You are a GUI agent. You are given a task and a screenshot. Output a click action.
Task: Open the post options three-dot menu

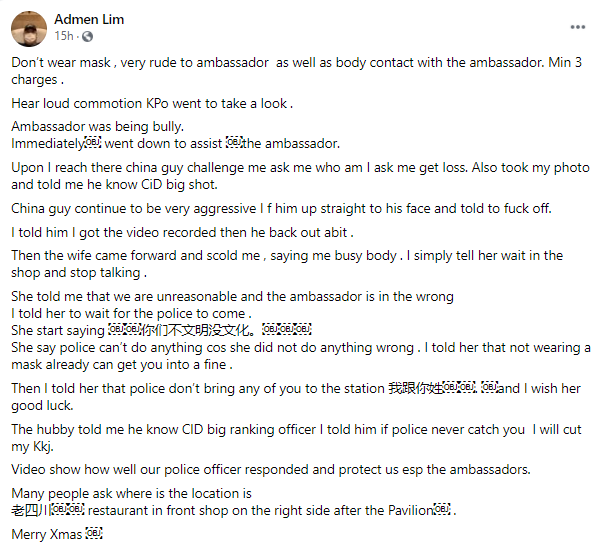(x=577, y=27)
